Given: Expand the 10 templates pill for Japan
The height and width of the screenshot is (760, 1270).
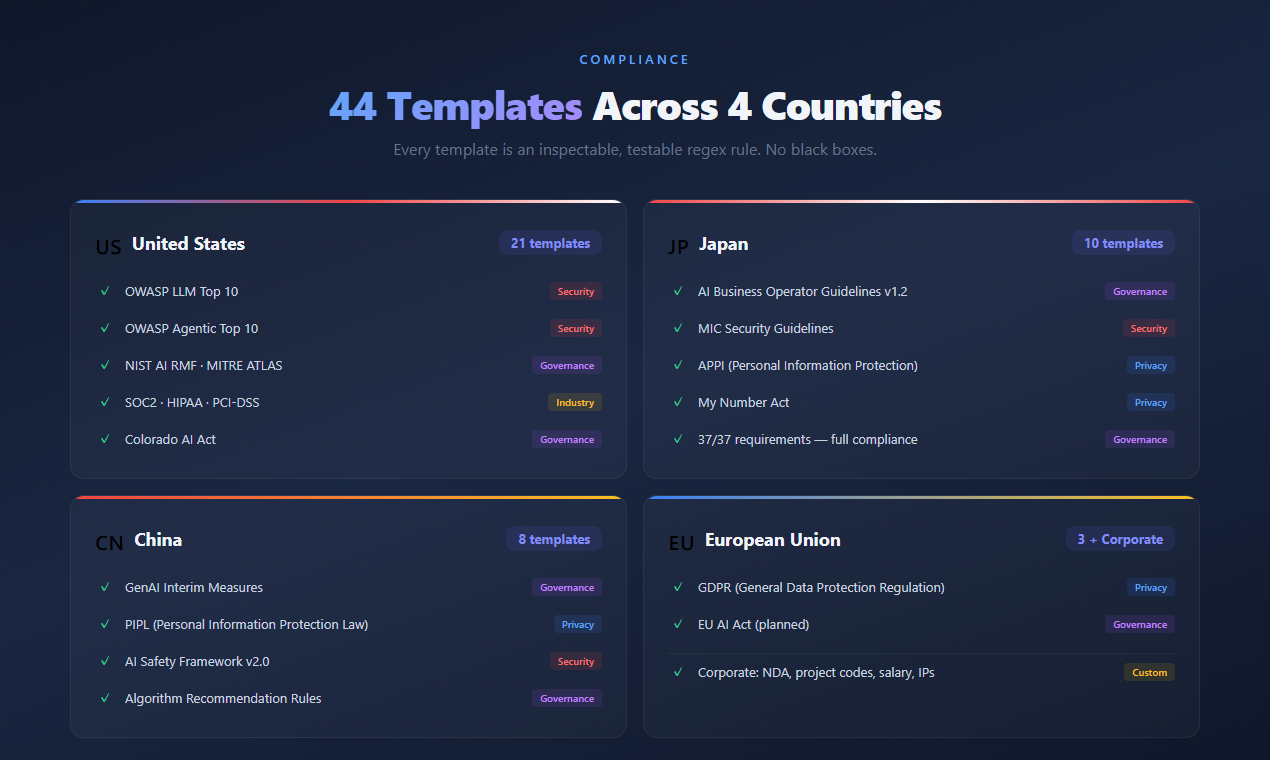Looking at the screenshot, I should (x=1123, y=243).
